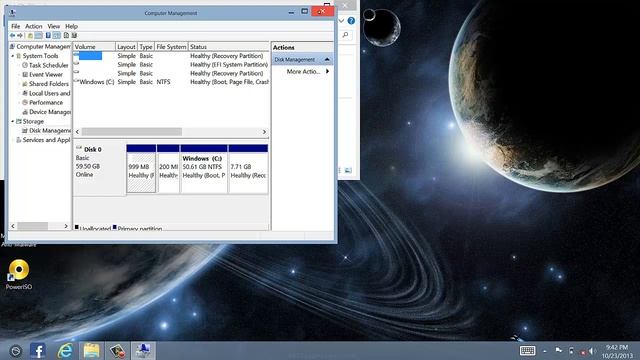Click the Status column header
The width and height of the screenshot is (640, 360).
coord(229,47)
